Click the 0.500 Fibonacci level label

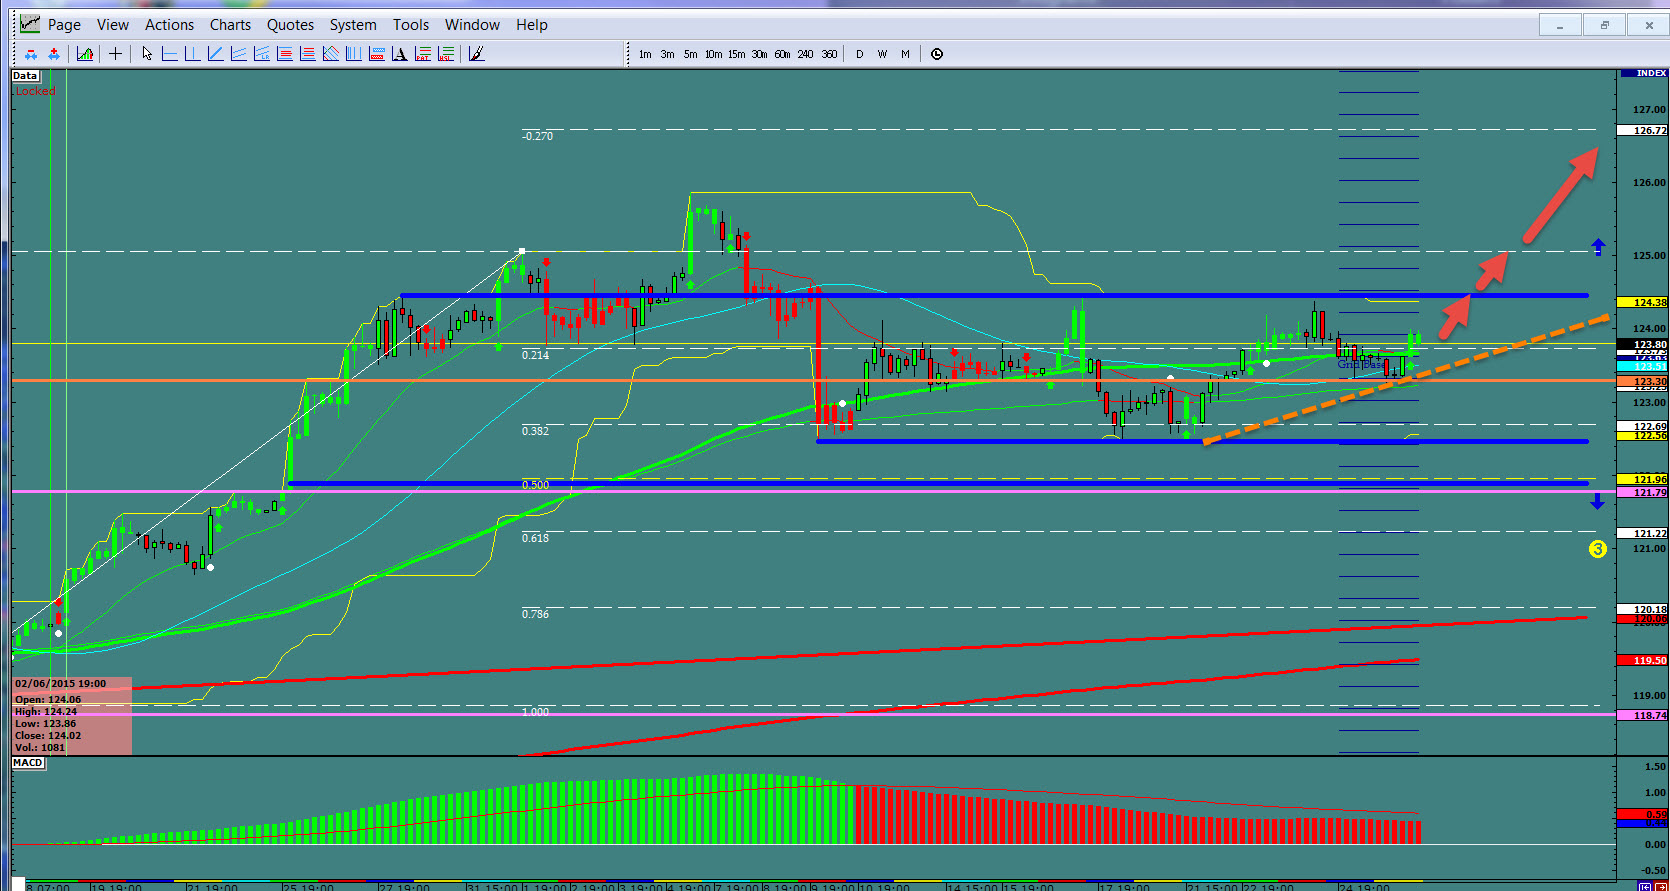[535, 485]
